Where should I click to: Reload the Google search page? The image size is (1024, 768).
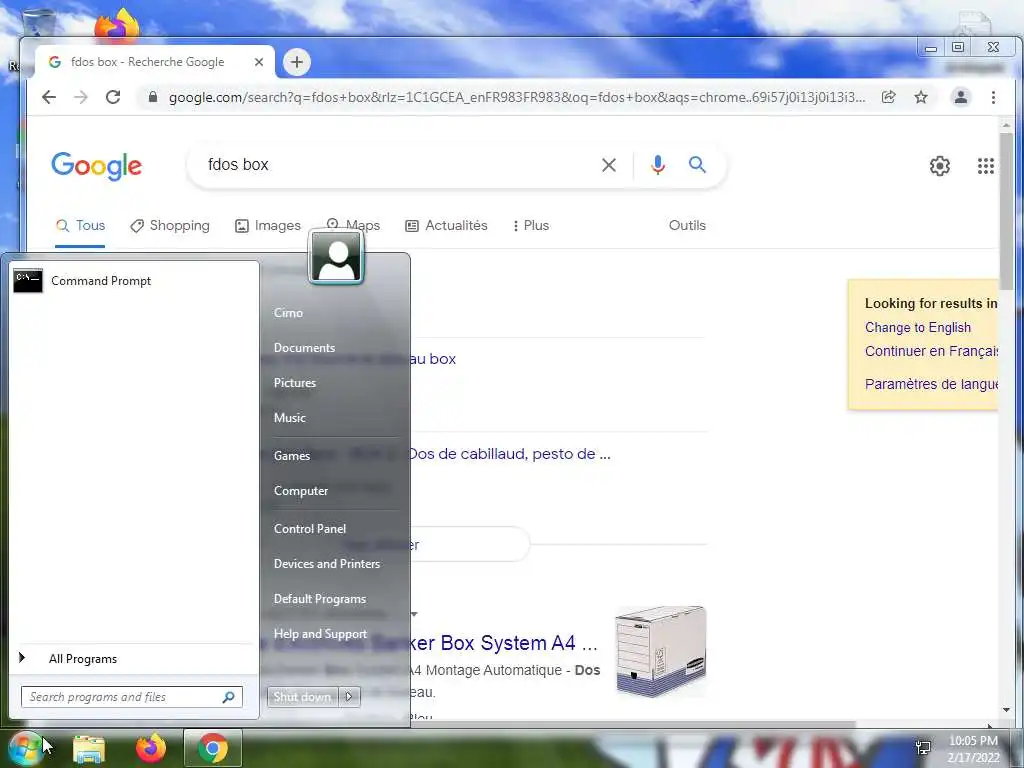(x=113, y=97)
